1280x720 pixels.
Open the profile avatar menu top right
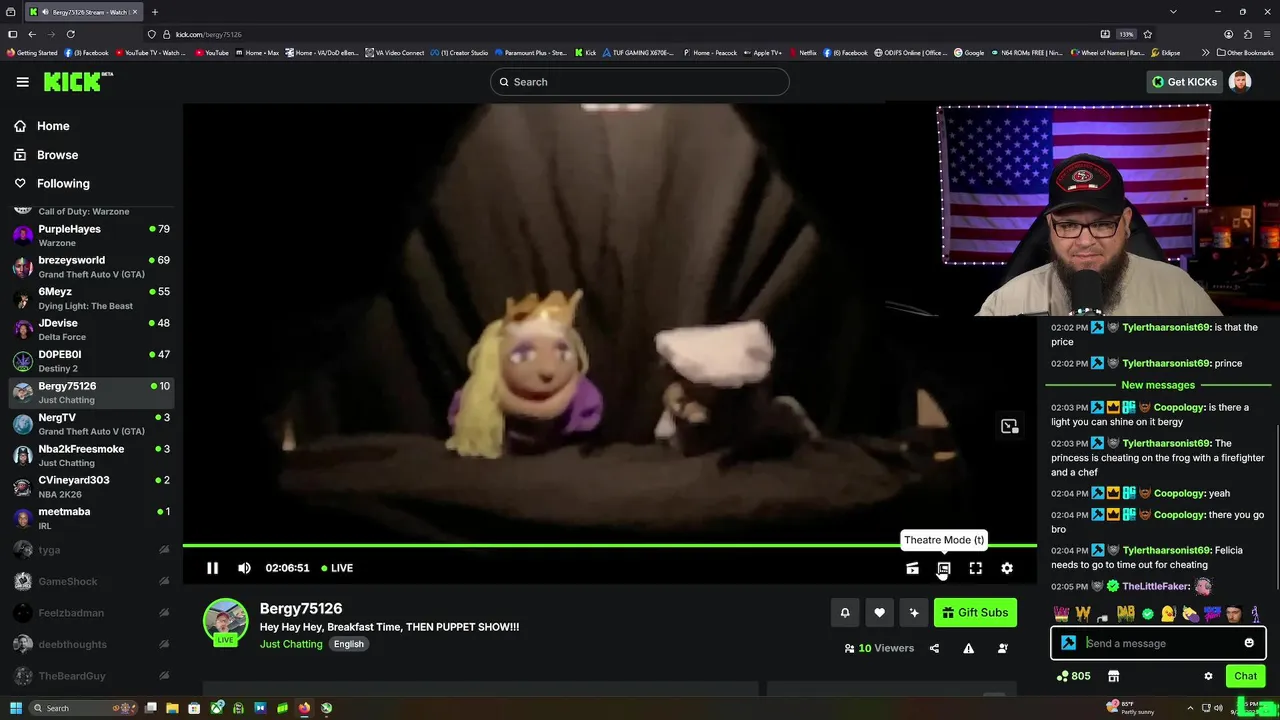click(x=1240, y=82)
